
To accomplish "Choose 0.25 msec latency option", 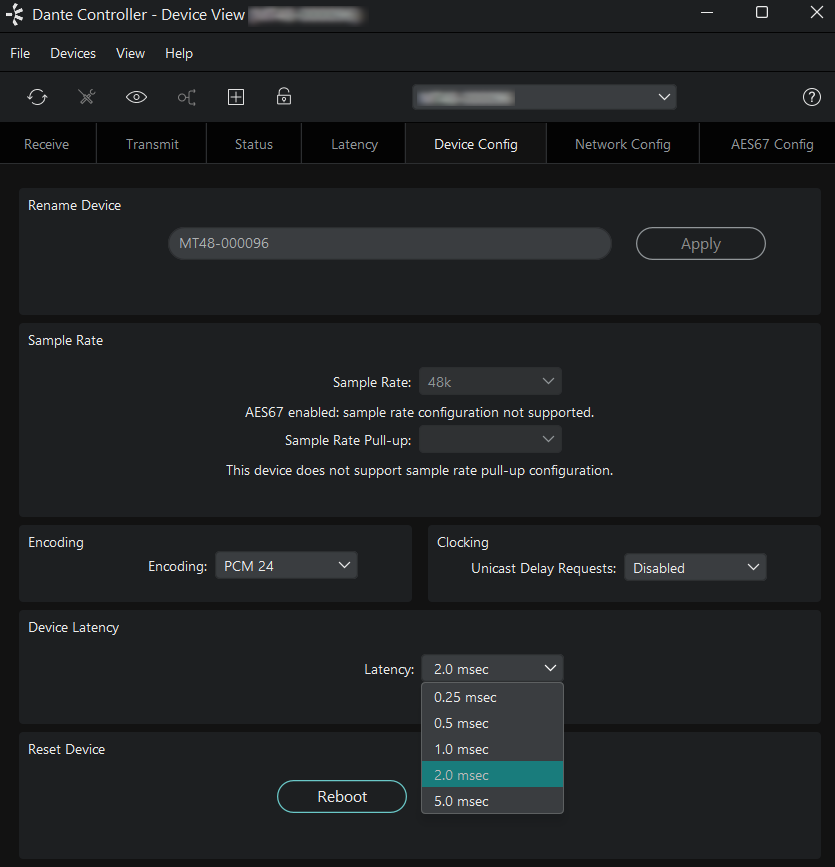I will [492, 697].
